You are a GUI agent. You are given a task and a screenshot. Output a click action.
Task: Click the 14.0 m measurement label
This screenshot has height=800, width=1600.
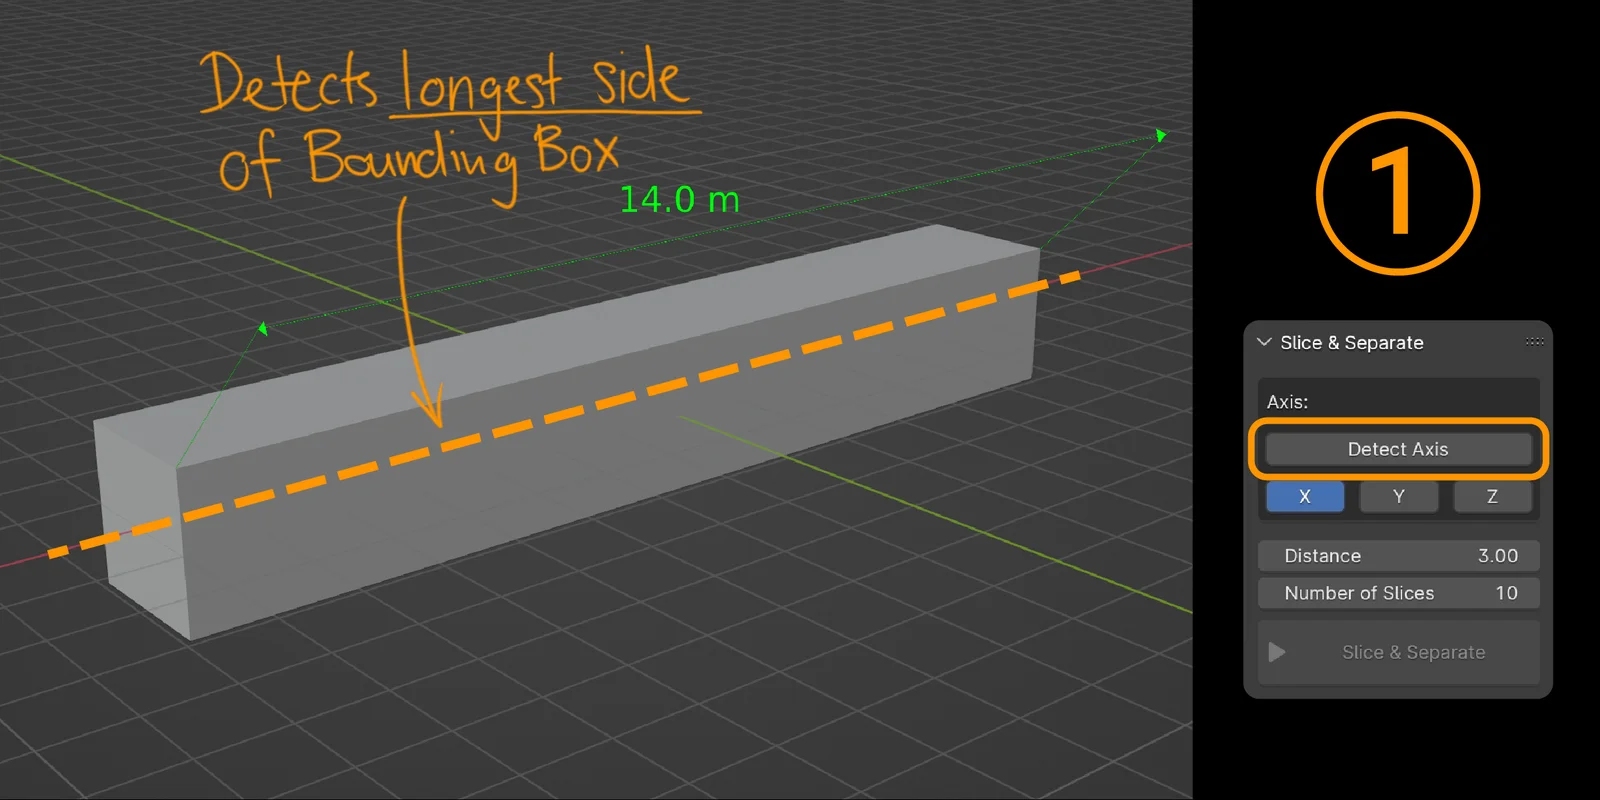[680, 200]
